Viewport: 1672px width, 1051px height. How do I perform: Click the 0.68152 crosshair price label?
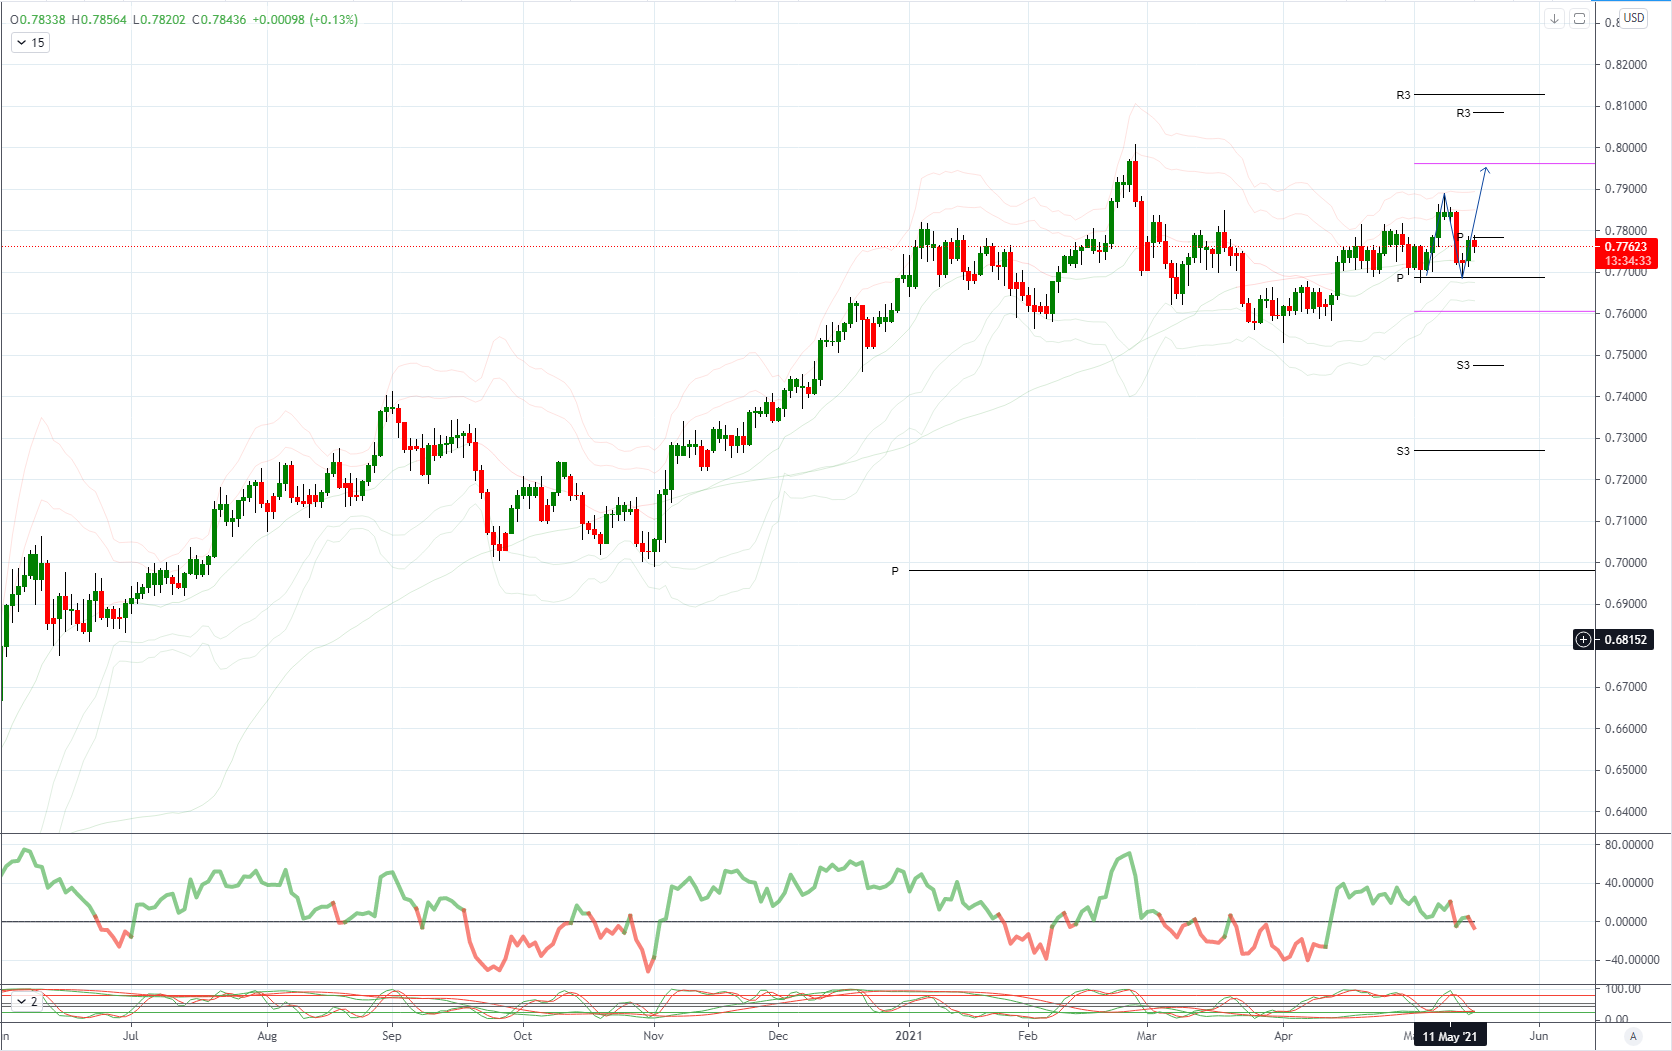[1626, 640]
